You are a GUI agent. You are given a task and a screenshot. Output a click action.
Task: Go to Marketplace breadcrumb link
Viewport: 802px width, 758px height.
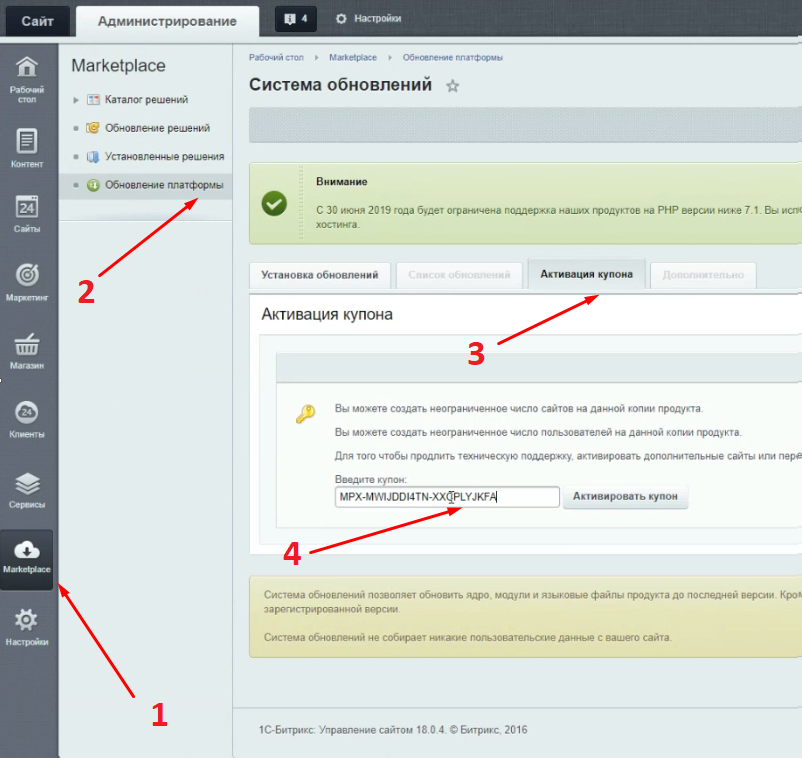(x=353, y=57)
